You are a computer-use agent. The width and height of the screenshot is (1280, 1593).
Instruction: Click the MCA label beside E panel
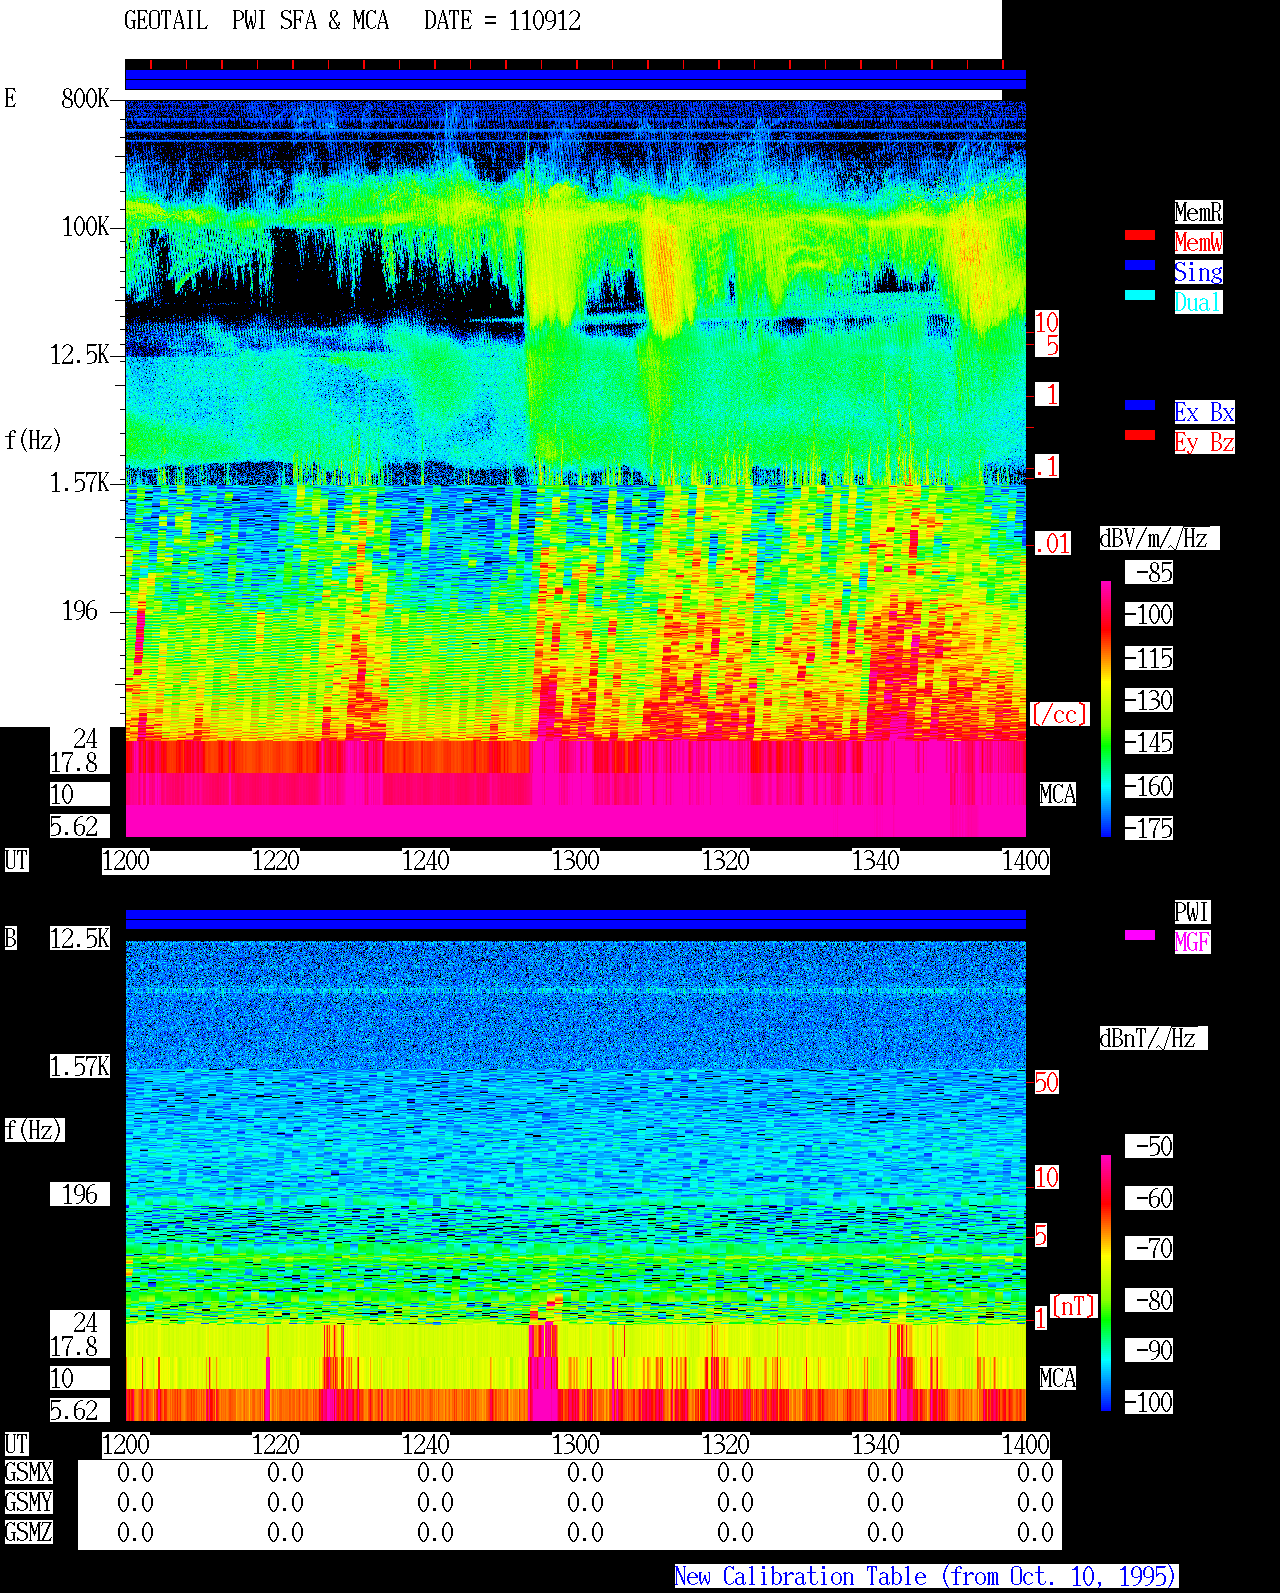coord(1058,794)
